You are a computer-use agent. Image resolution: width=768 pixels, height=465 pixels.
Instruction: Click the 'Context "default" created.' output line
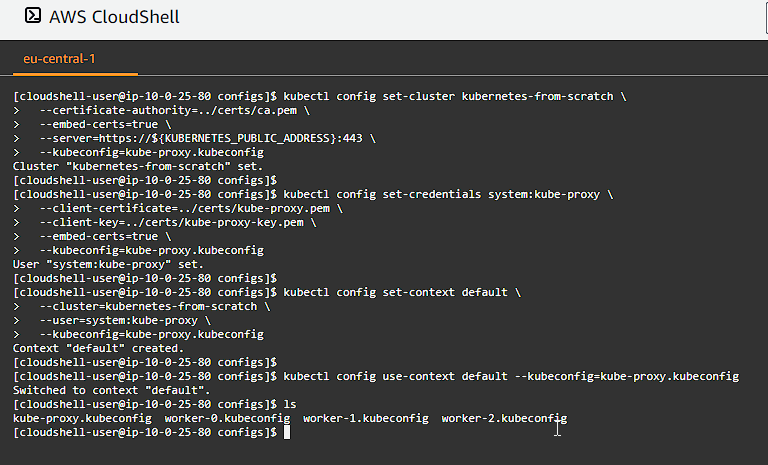[98, 348]
